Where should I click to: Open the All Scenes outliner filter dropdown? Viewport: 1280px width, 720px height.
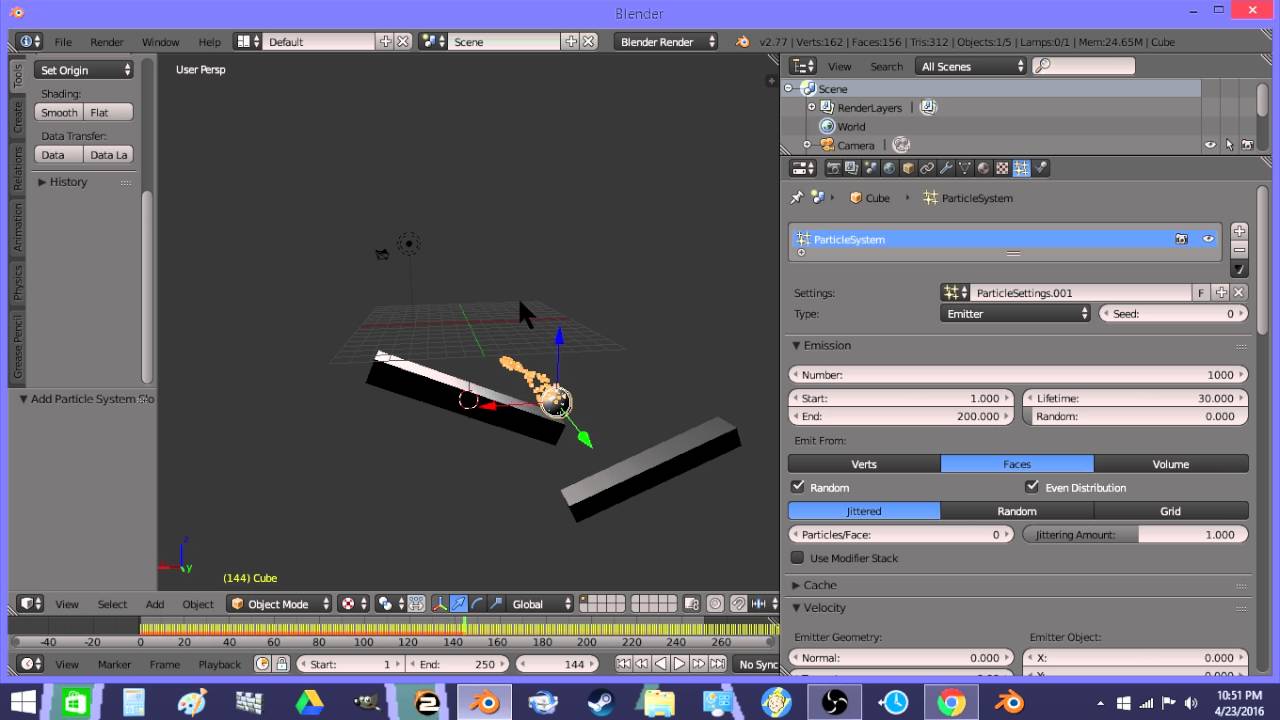pos(973,66)
